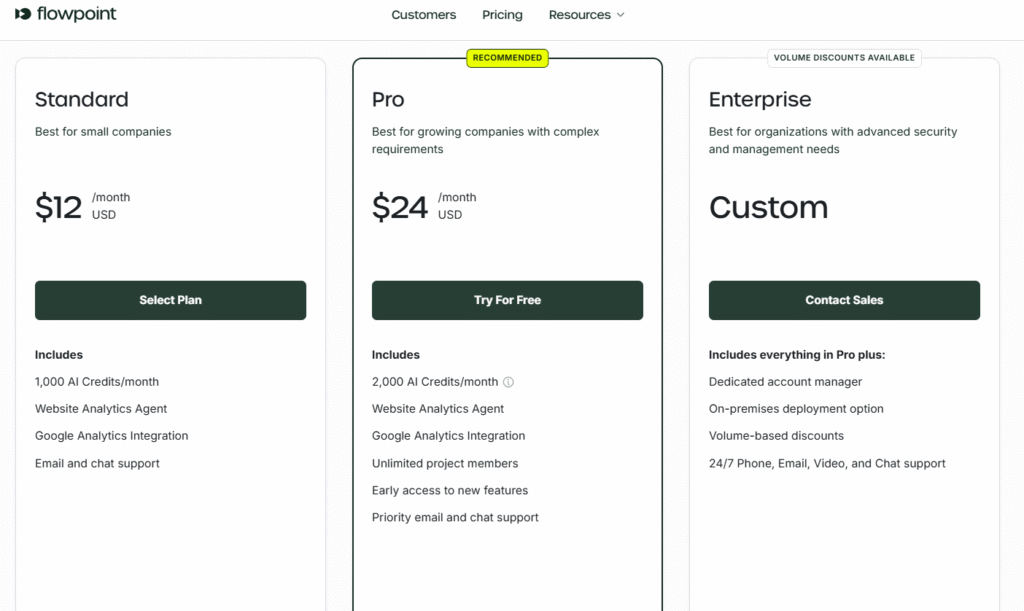Click 'Best for growing companies' description text
The height and width of the screenshot is (611, 1024).
pyautogui.click(x=485, y=140)
